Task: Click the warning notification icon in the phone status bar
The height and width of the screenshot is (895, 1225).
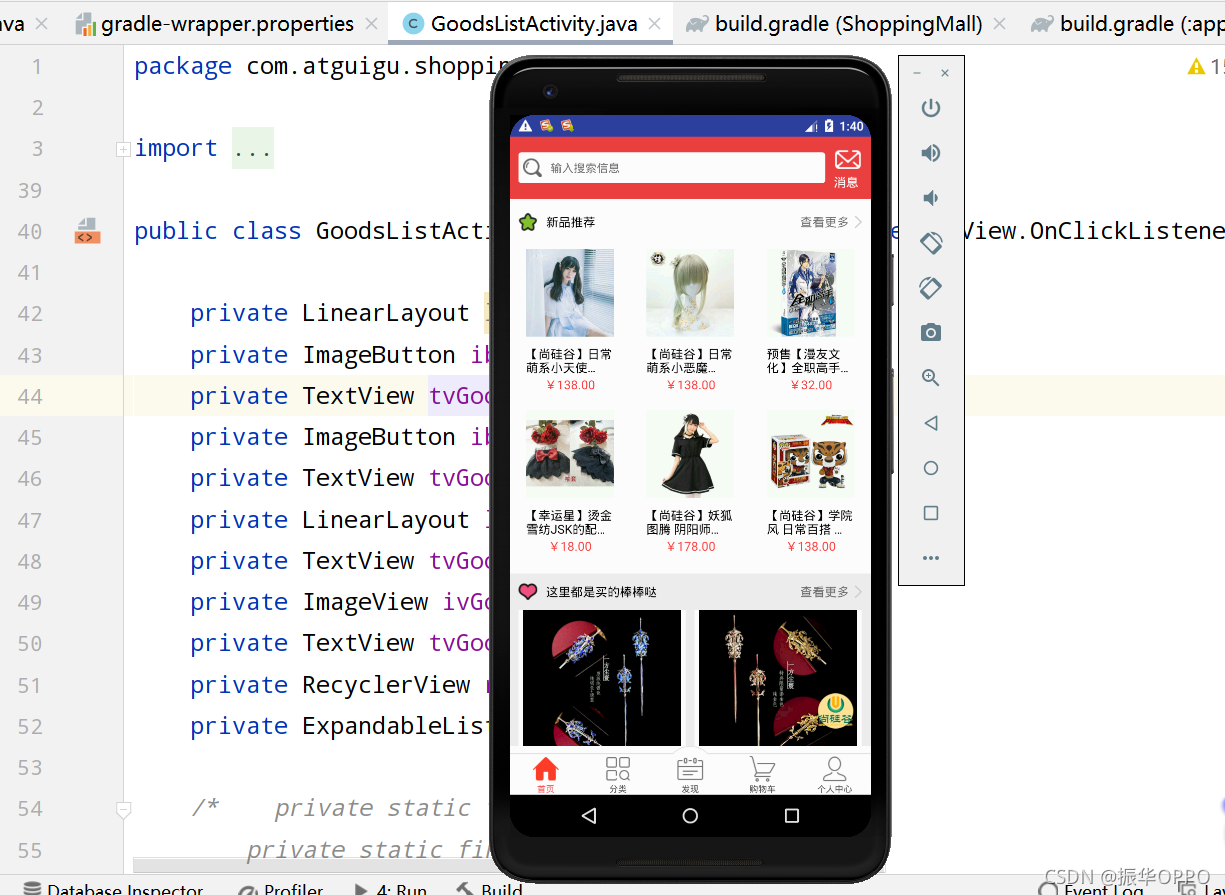Action: pos(526,126)
